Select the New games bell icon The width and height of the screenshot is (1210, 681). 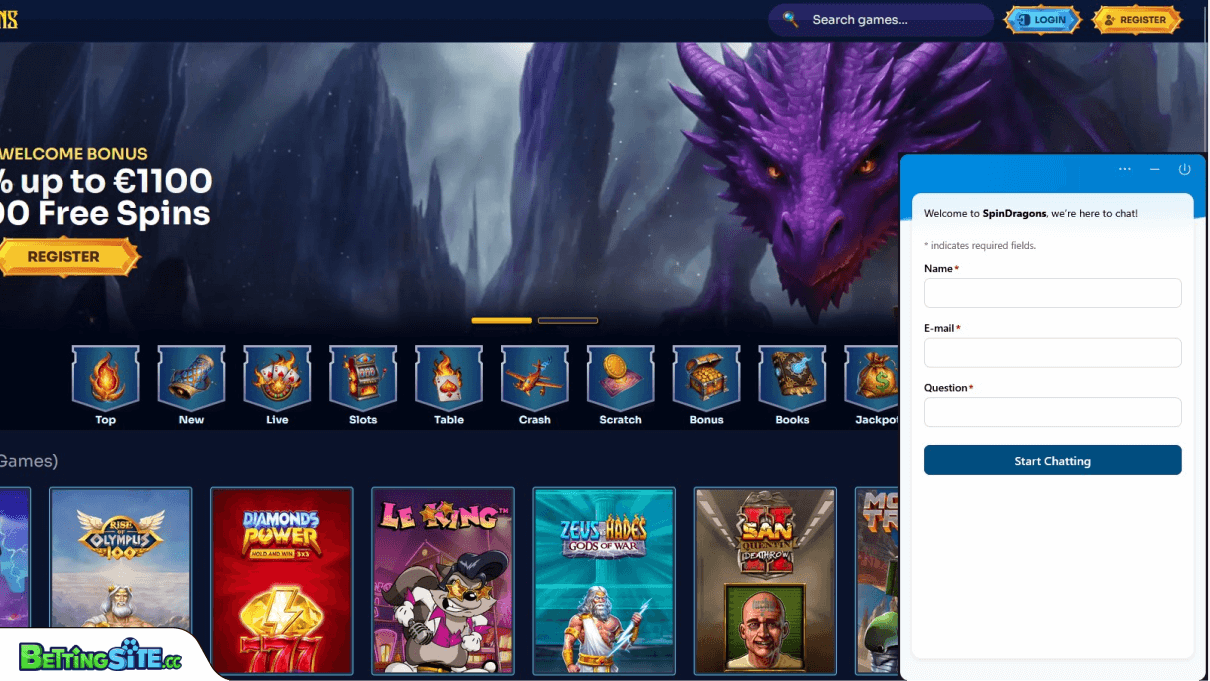click(x=191, y=378)
